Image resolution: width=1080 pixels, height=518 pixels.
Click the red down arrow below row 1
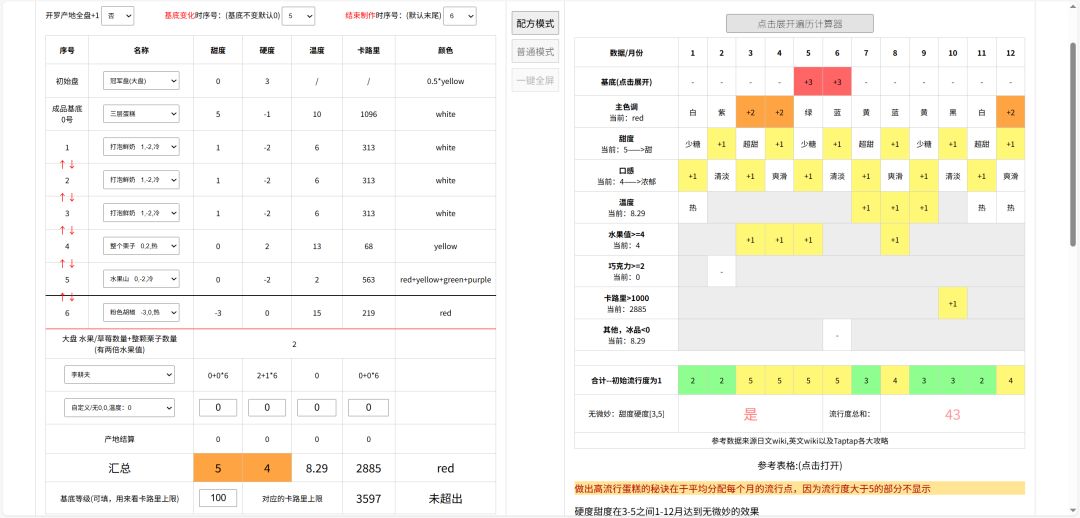(x=72, y=164)
